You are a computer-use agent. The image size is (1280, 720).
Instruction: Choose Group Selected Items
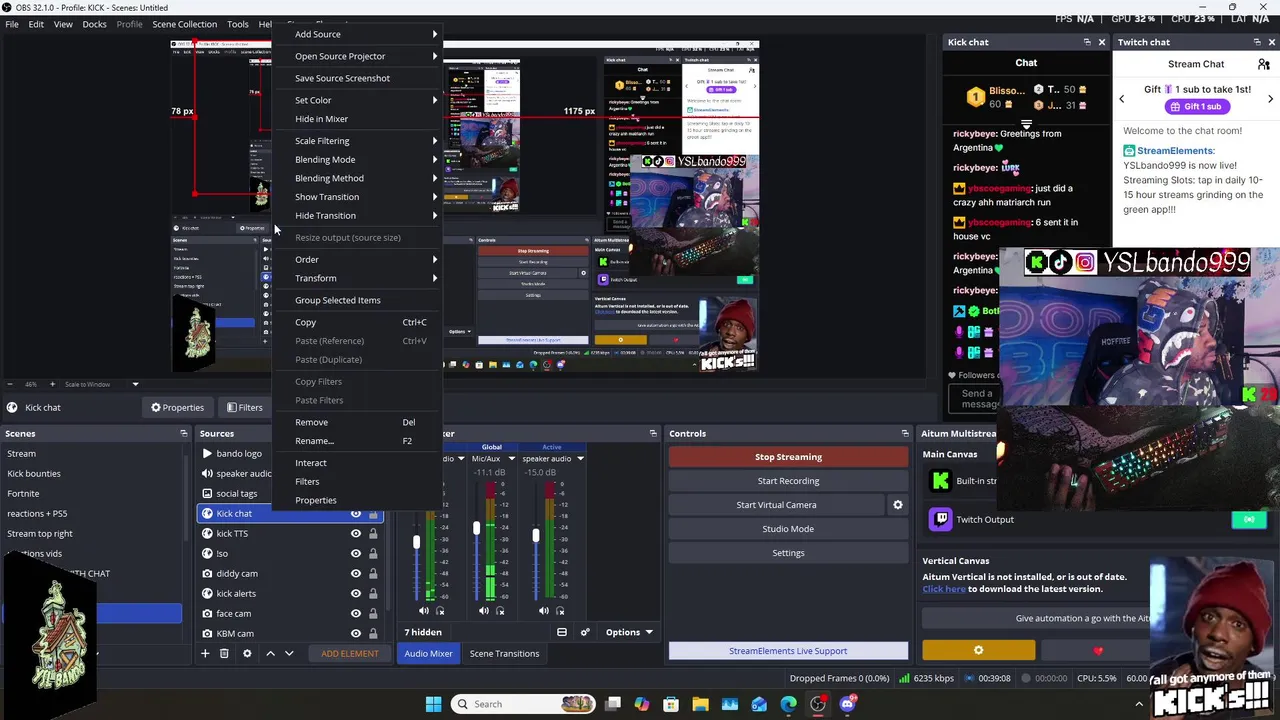point(357,300)
